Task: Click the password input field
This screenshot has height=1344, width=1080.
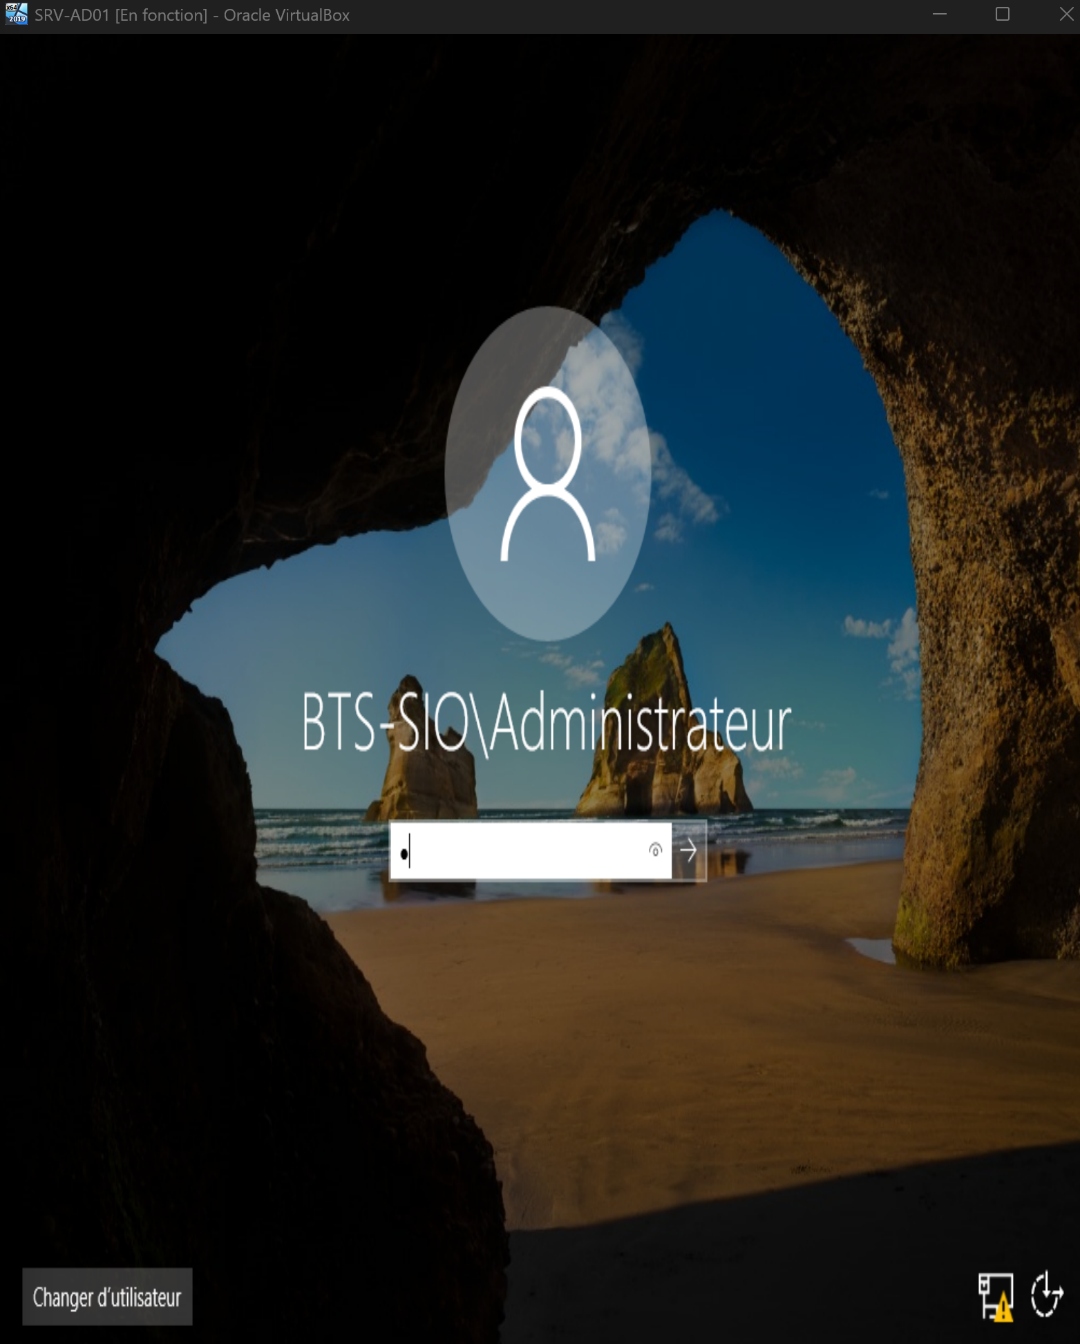Action: coord(530,851)
